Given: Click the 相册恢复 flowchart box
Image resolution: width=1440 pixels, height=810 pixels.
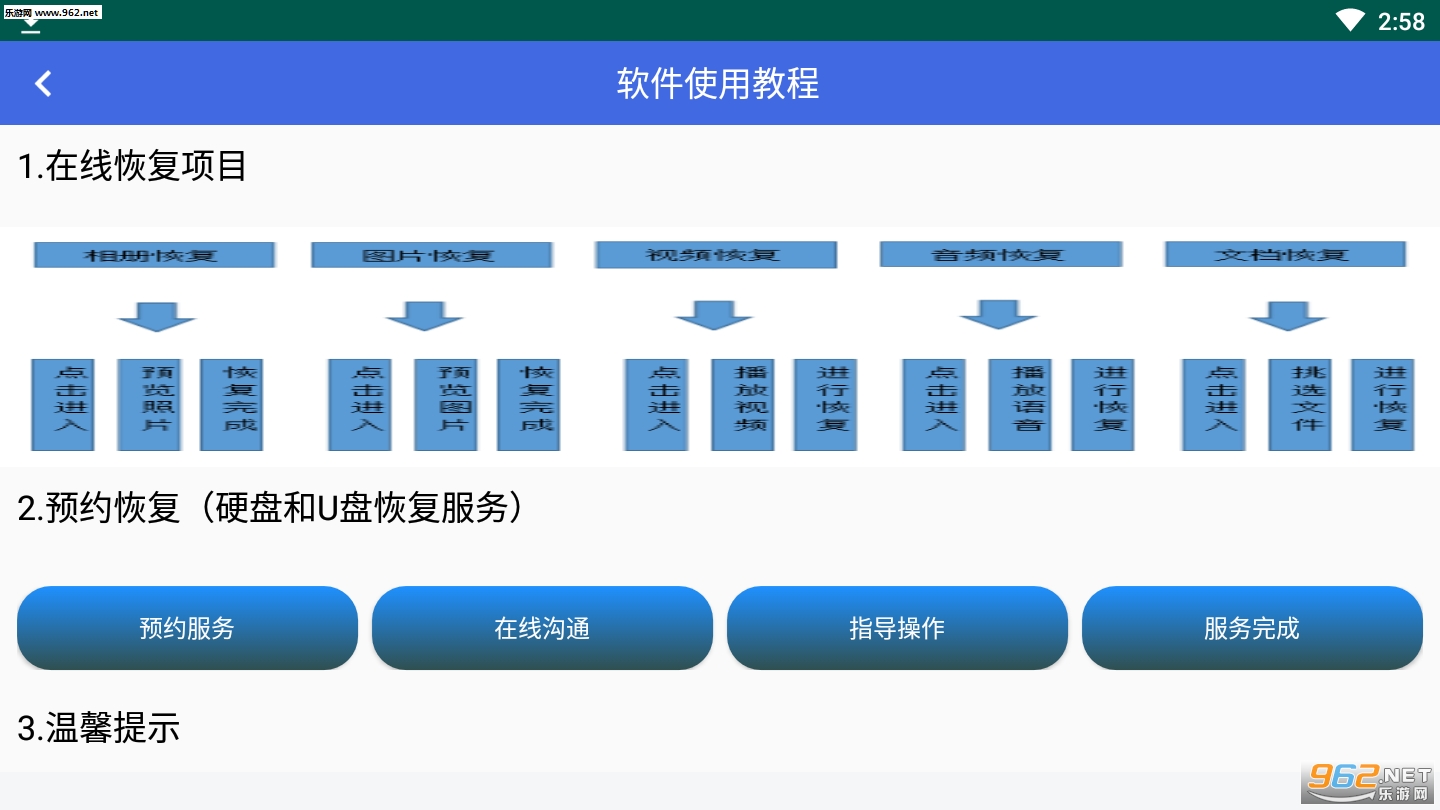Looking at the screenshot, I should pos(153,254).
